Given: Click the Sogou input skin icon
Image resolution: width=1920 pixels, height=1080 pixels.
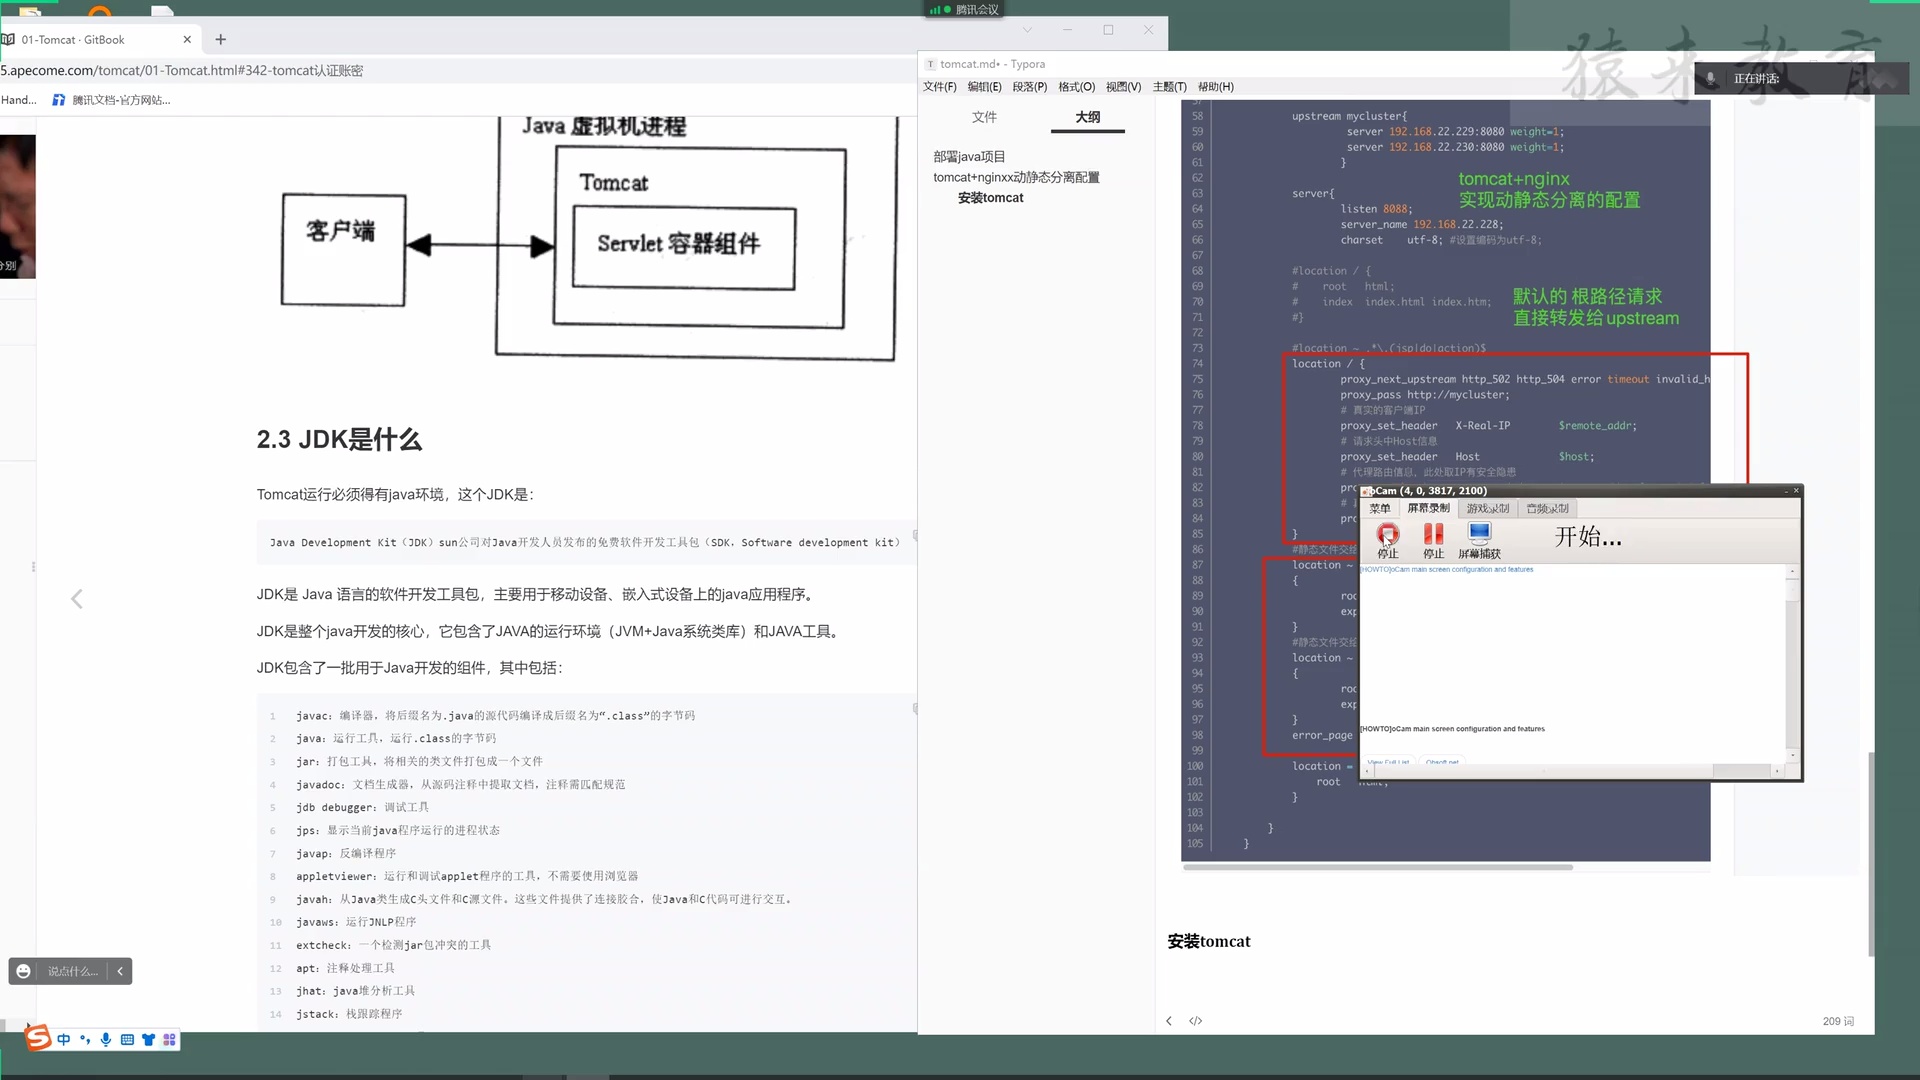Looking at the screenshot, I should pyautogui.click(x=148, y=1040).
